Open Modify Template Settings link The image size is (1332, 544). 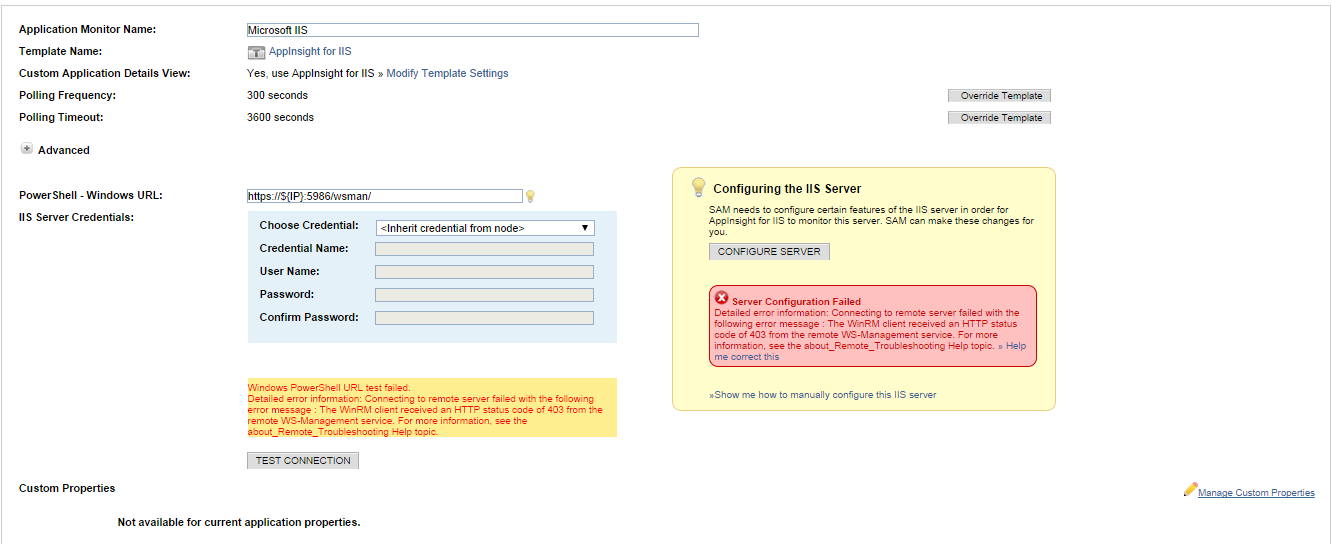pos(447,74)
